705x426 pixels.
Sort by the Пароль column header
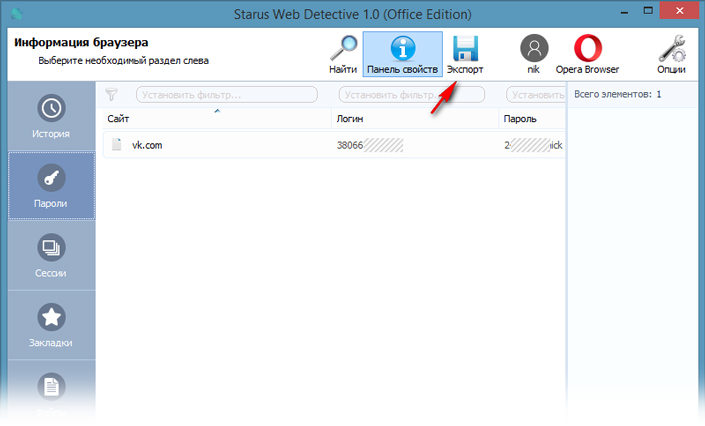(x=532, y=118)
